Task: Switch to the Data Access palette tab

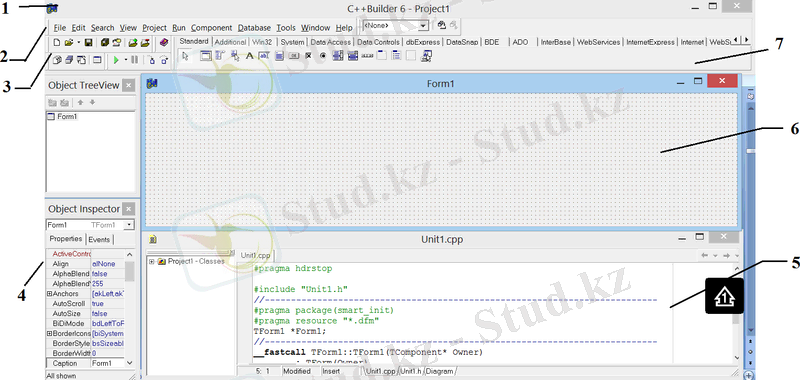Action: coord(331,42)
